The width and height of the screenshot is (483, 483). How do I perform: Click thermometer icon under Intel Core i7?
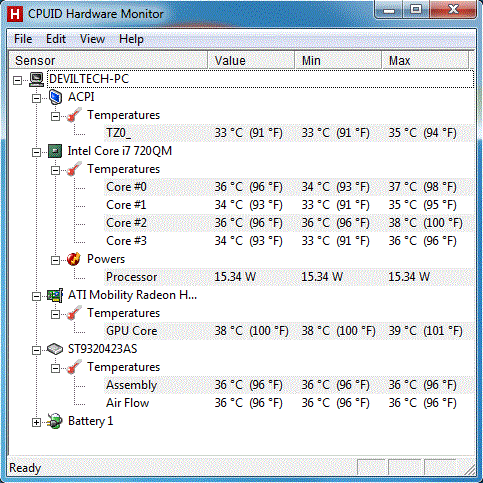click(x=74, y=169)
